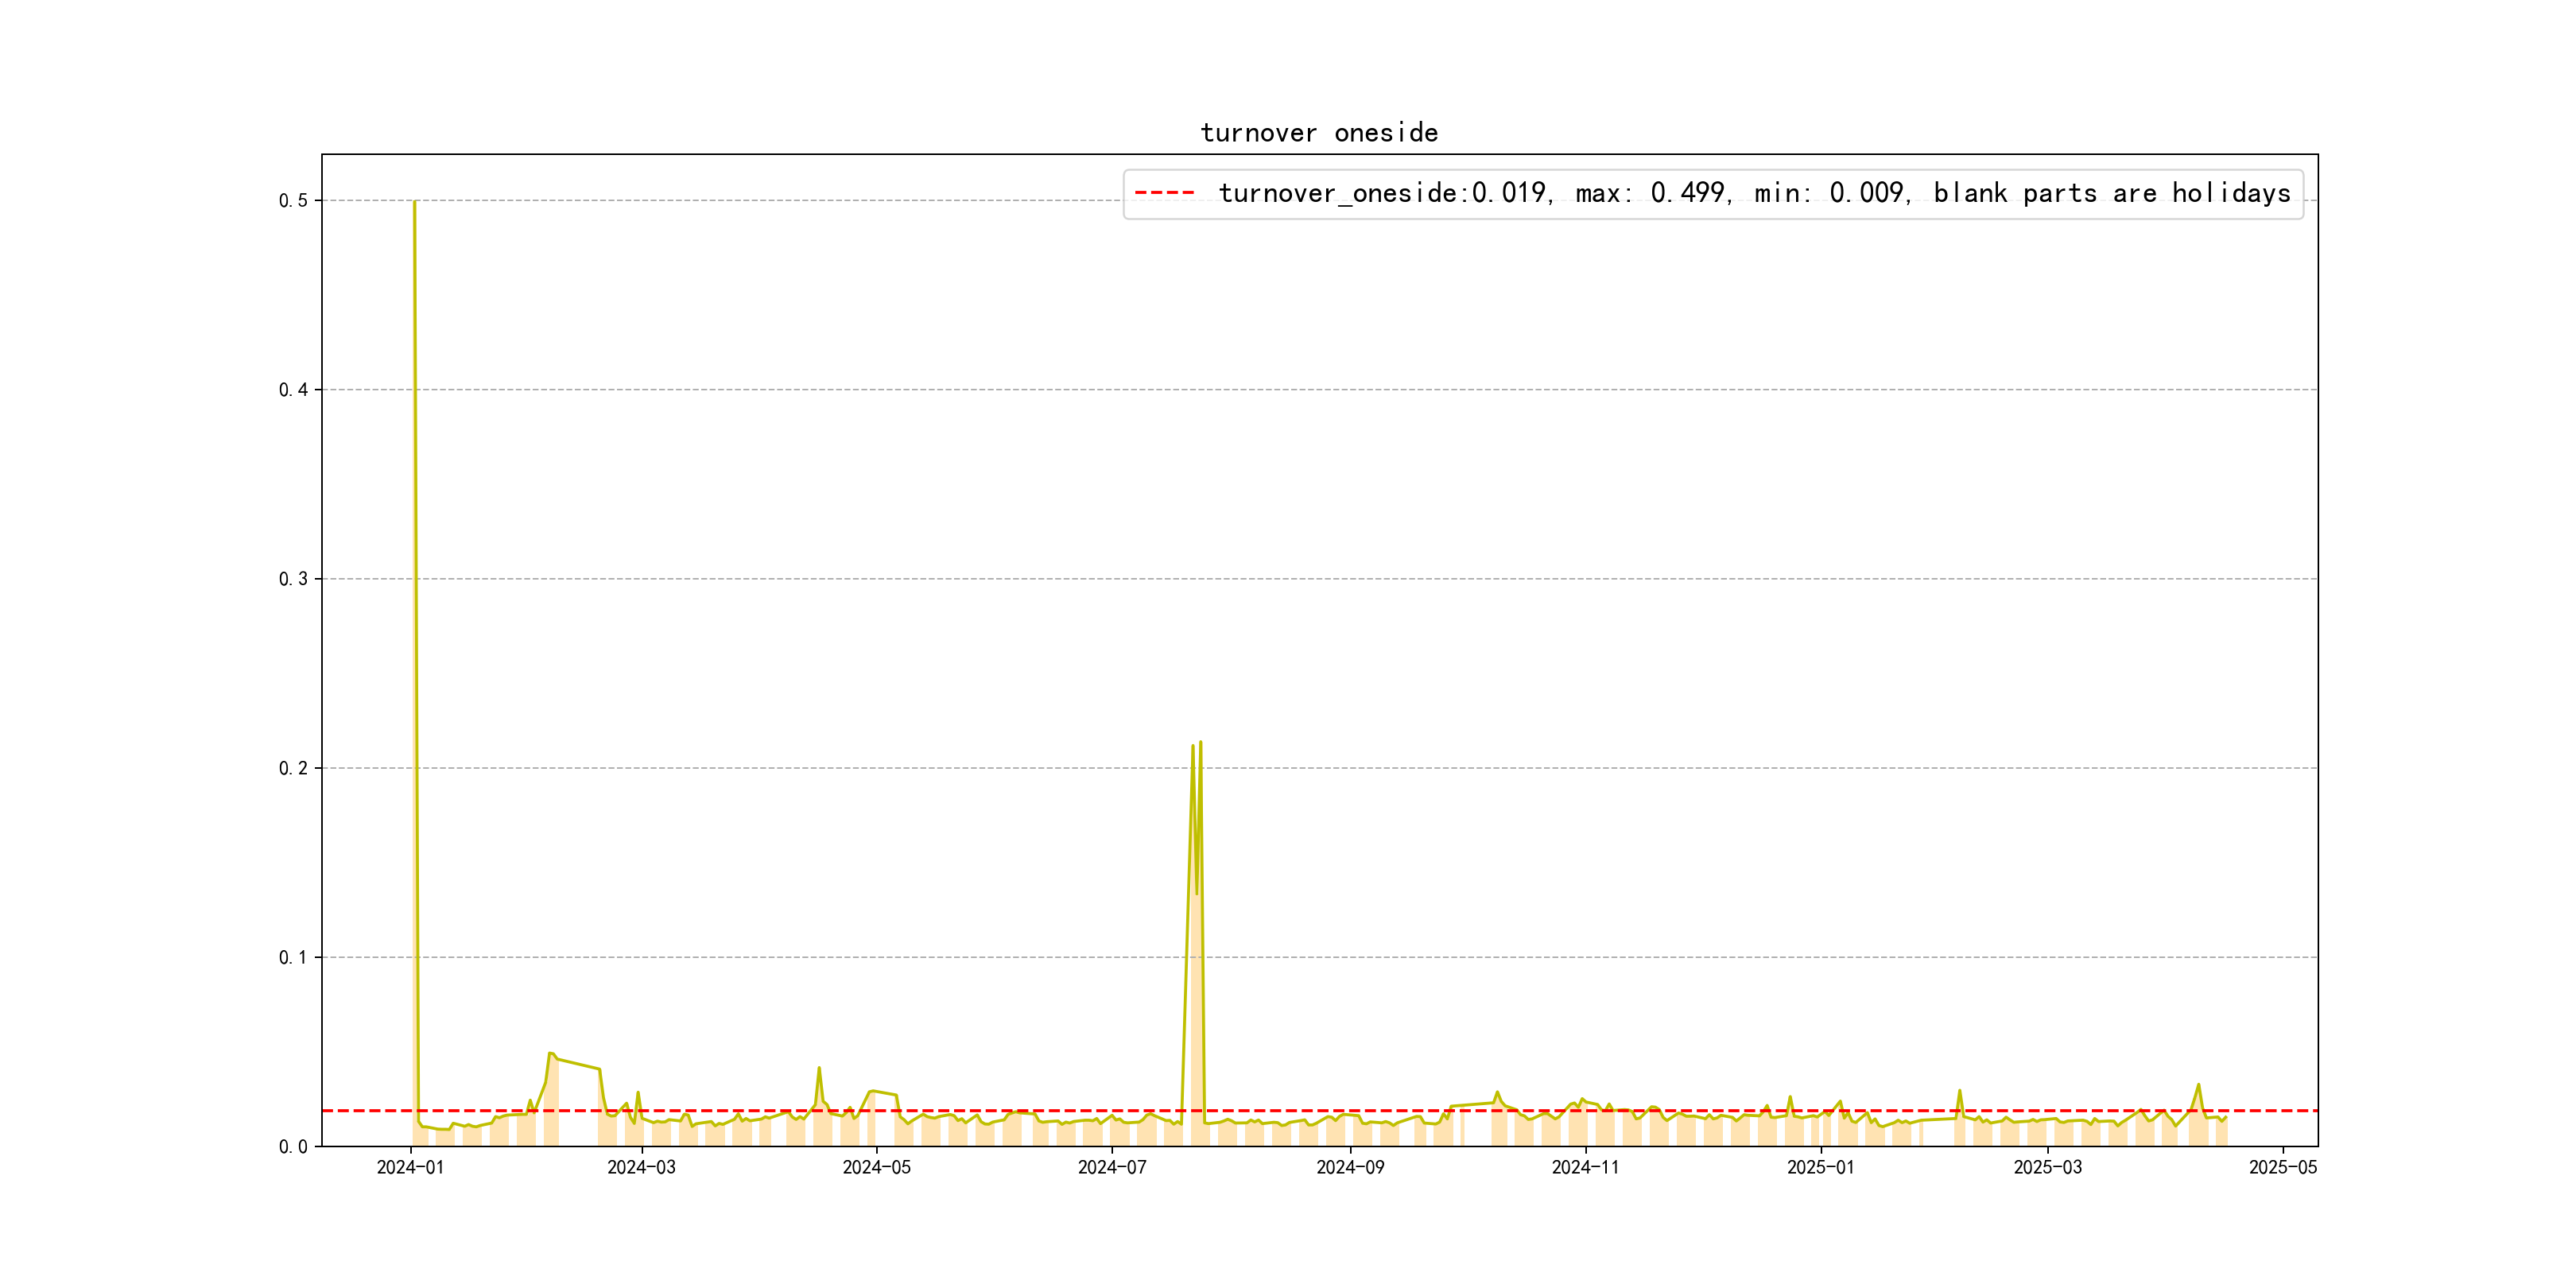Click the 2024-05 x-axis tick label

[x=876, y=1168]
